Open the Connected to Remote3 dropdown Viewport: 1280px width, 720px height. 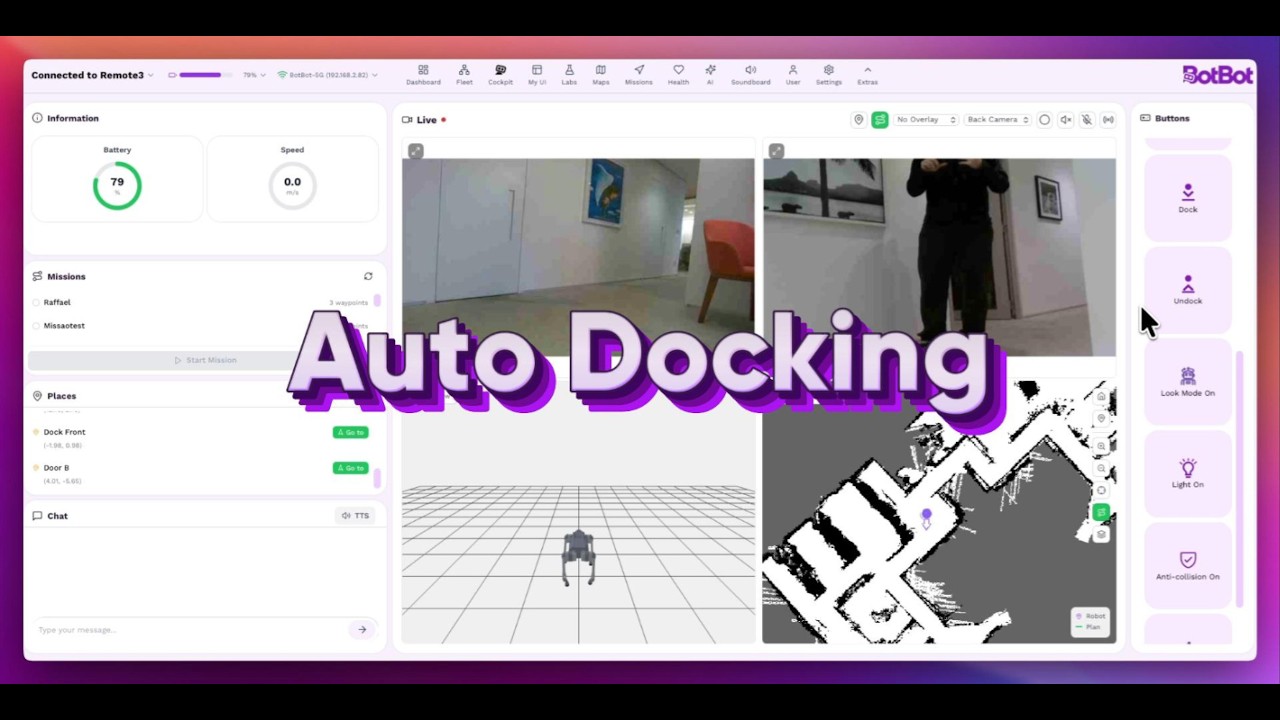(x=92, y=75)
